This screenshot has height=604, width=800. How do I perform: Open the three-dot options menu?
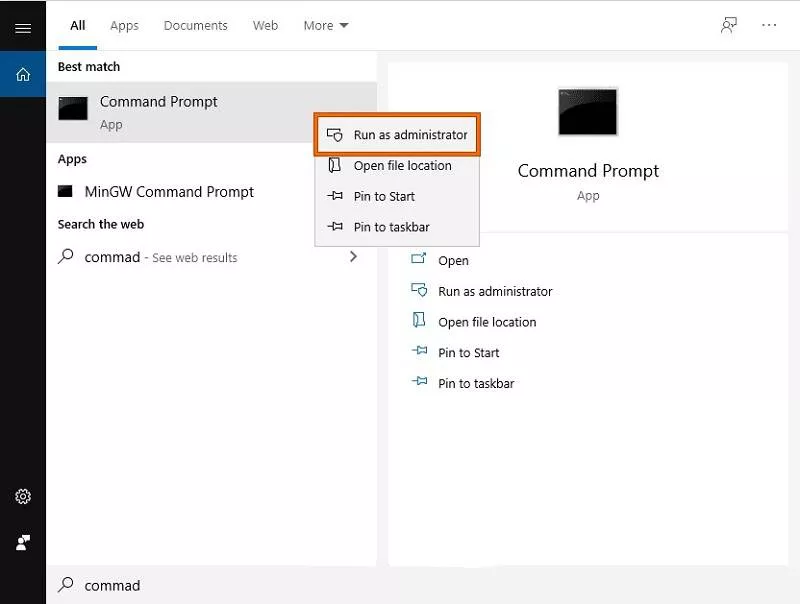pos(769,26)
